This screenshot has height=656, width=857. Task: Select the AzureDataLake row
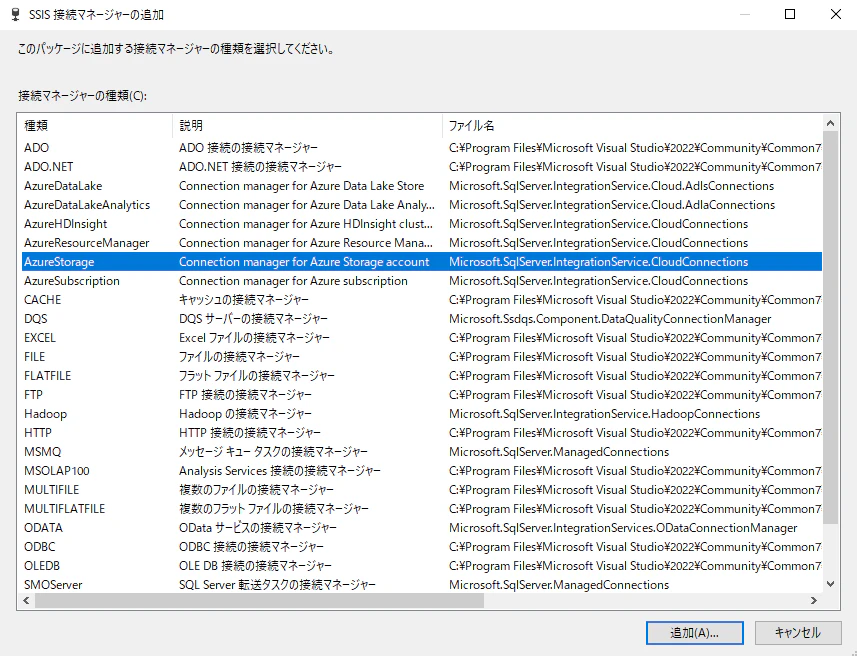(x=422, y=186)
